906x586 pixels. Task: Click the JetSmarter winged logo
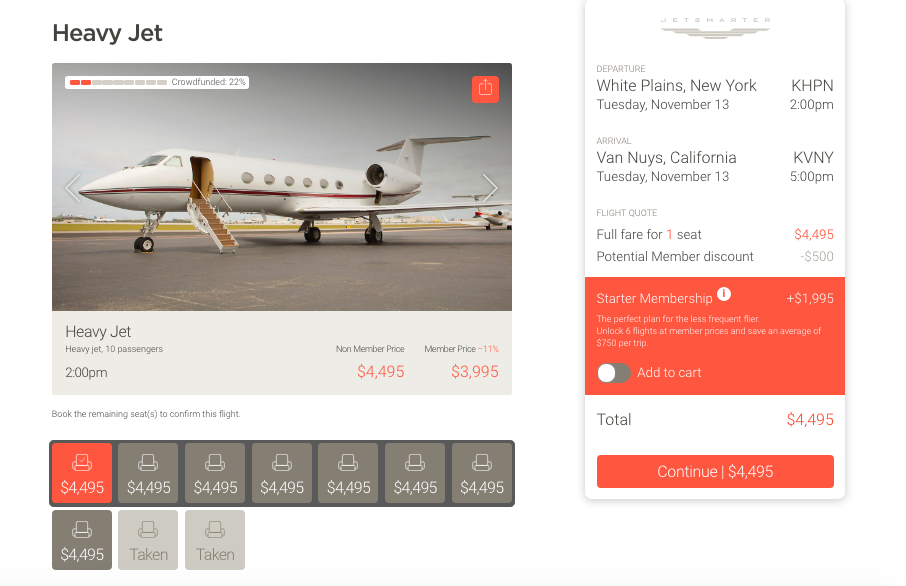[x=714, y=27]
